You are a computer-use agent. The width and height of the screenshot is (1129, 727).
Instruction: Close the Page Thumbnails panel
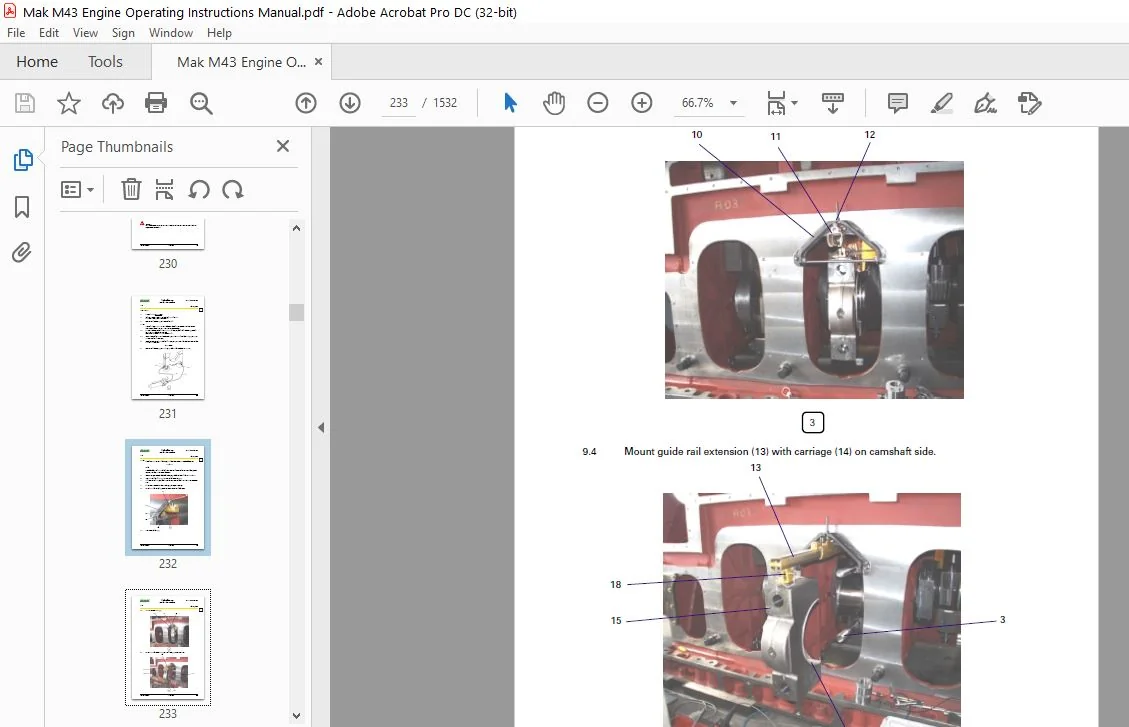coord(283,146)
